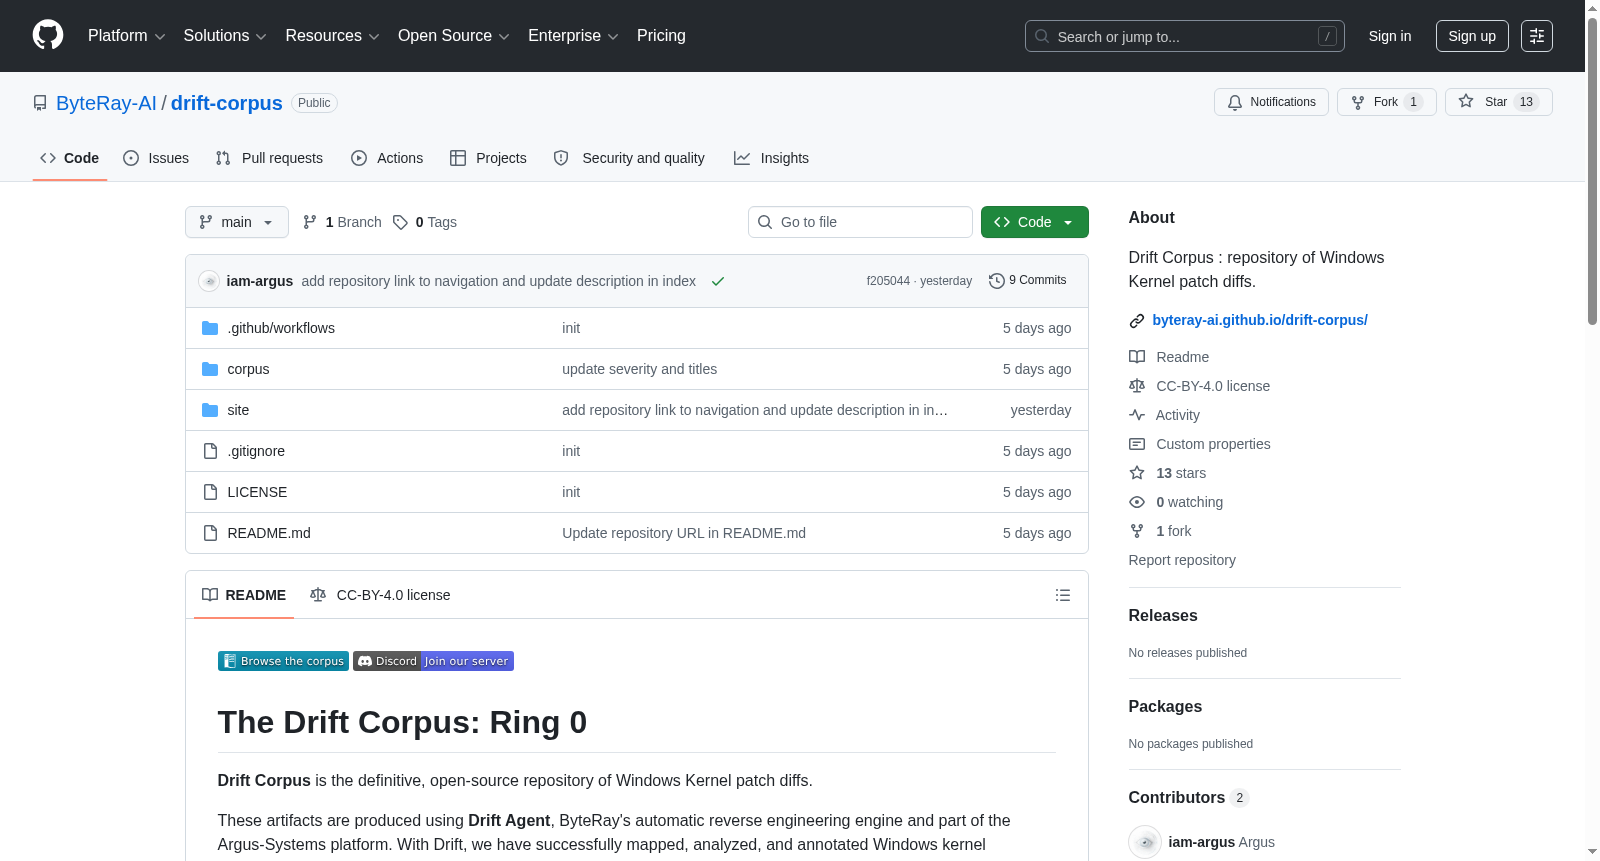Click the branch icon next to 1 Branch
The width and height of the screenshot is (1600, 861).
point(310,222)
